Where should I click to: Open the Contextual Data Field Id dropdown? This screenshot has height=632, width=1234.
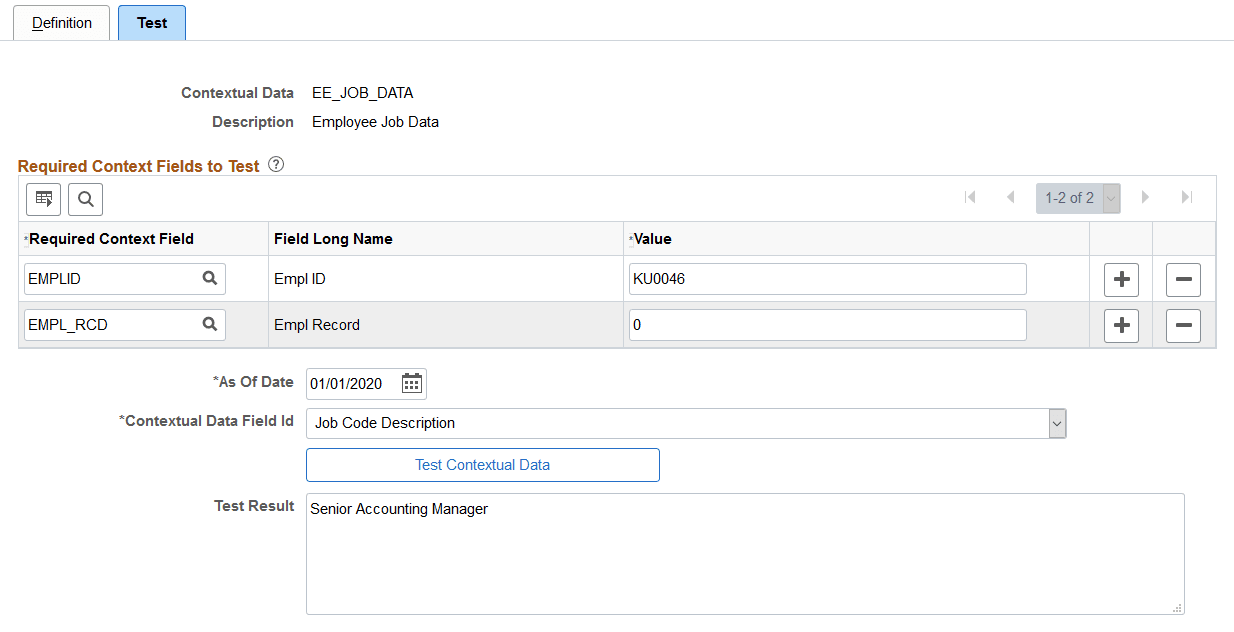coord(1056,423)
